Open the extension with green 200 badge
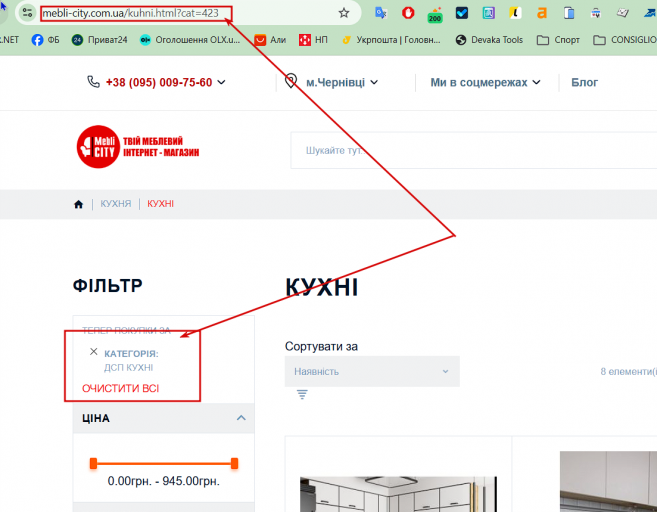 (435, 15)
